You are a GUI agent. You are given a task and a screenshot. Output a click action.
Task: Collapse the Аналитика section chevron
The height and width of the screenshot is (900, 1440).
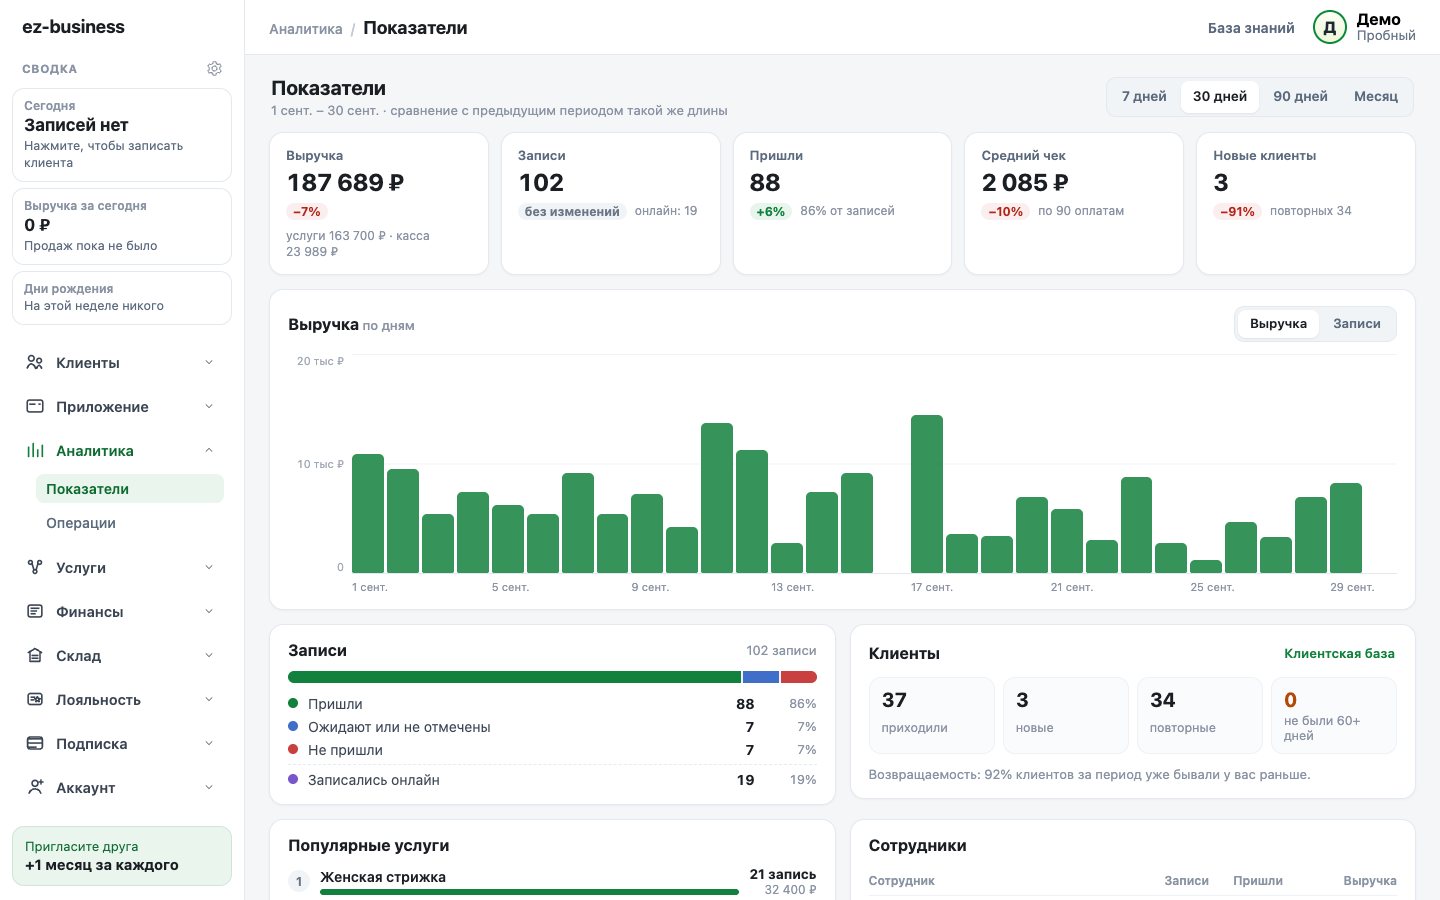(x=209, y=451)
